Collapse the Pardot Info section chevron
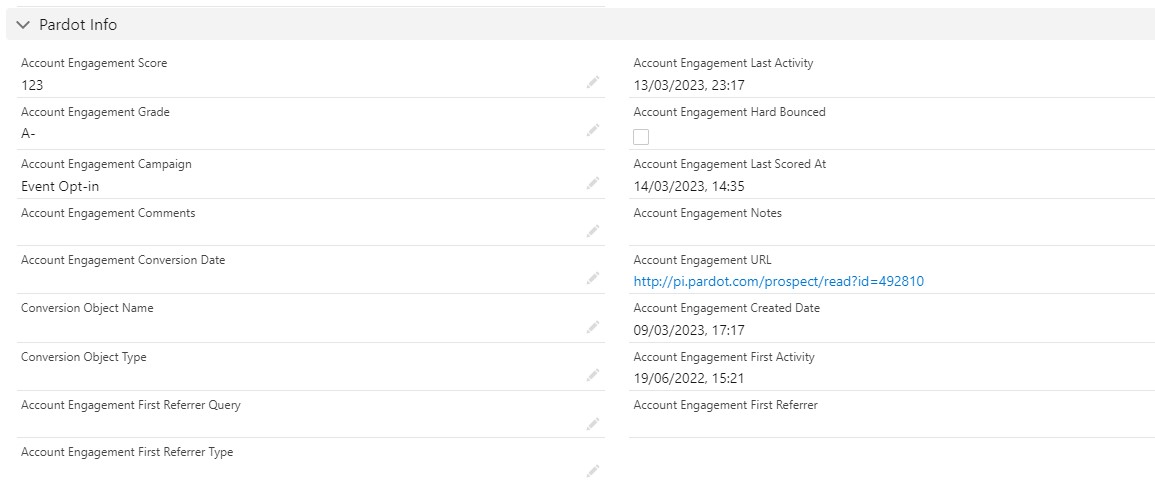1155x484 pixels. pyautogui.click(x=23, y=25)
